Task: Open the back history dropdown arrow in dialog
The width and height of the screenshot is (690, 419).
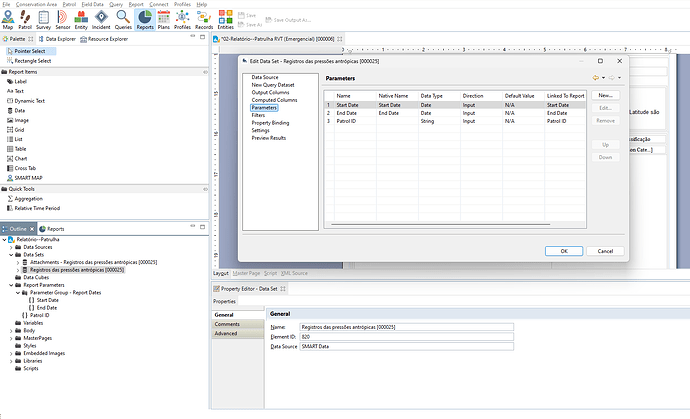Action: point(606,77)
